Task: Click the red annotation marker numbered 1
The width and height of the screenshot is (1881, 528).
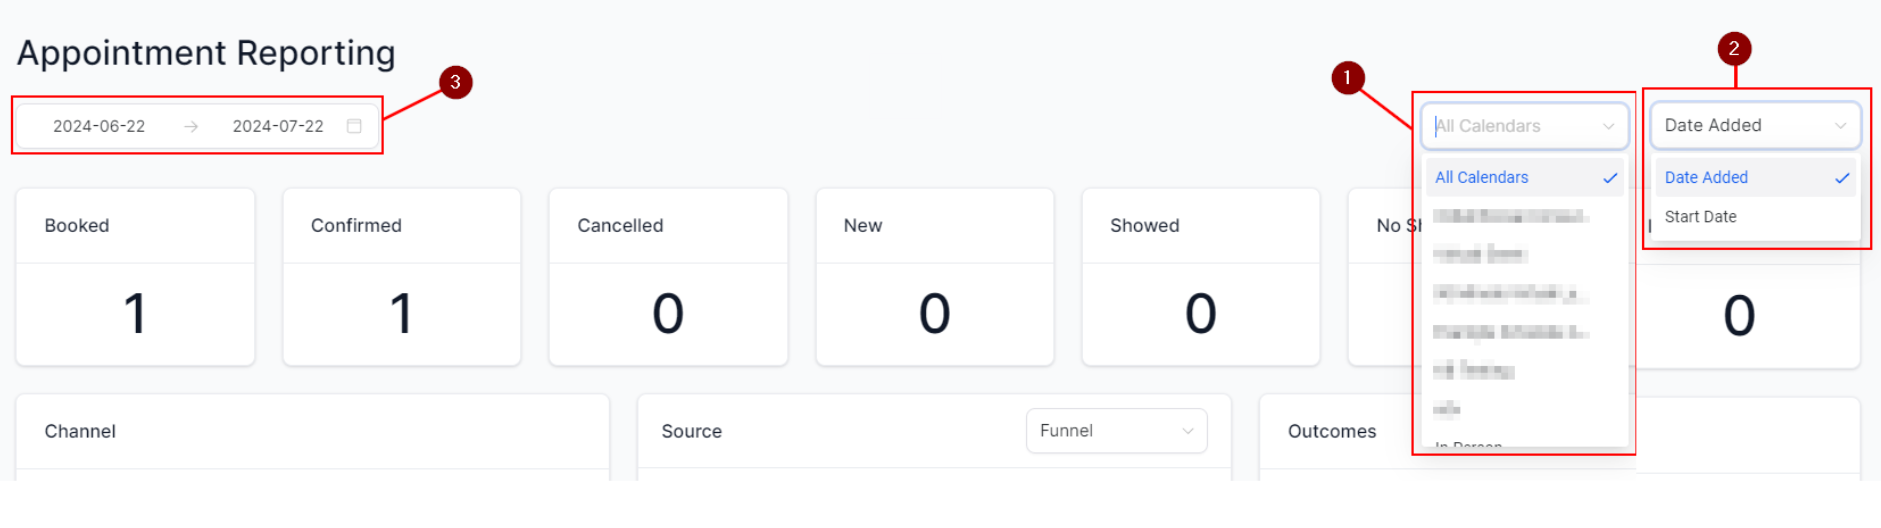Action: [1347, 78]
